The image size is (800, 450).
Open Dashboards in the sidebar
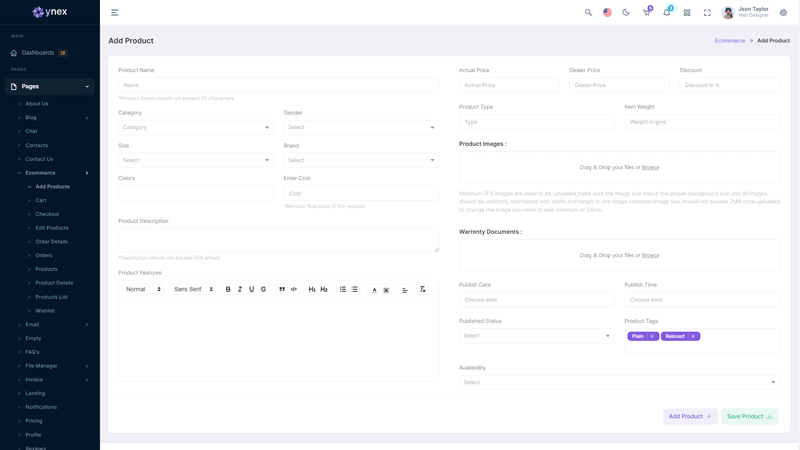[38, 53]
